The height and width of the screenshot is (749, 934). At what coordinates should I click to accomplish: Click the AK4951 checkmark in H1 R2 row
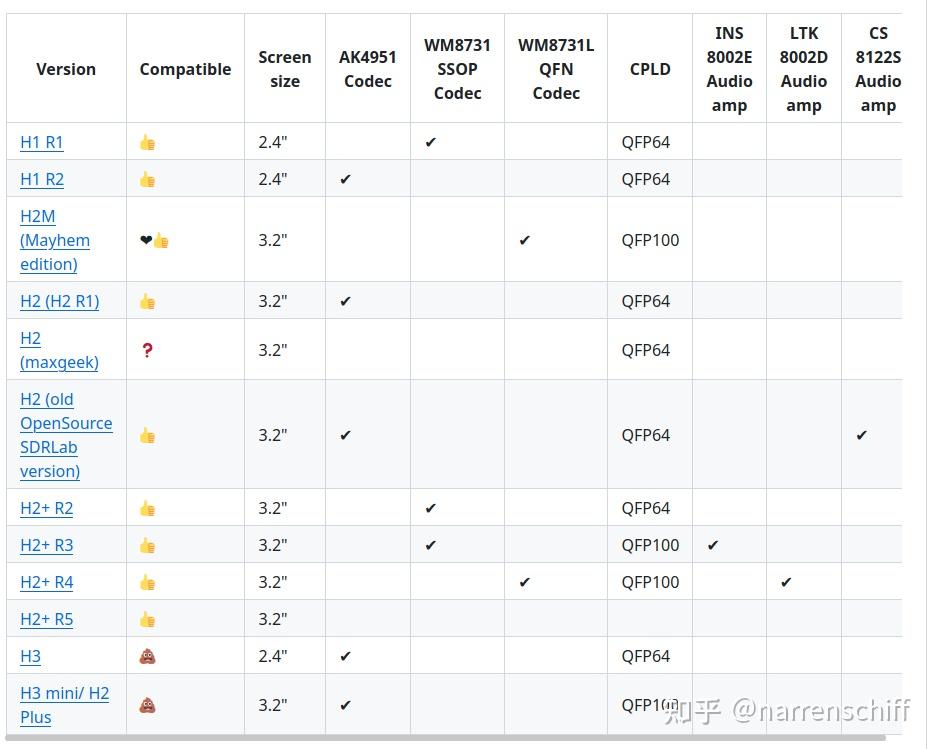tap(346, 179)
